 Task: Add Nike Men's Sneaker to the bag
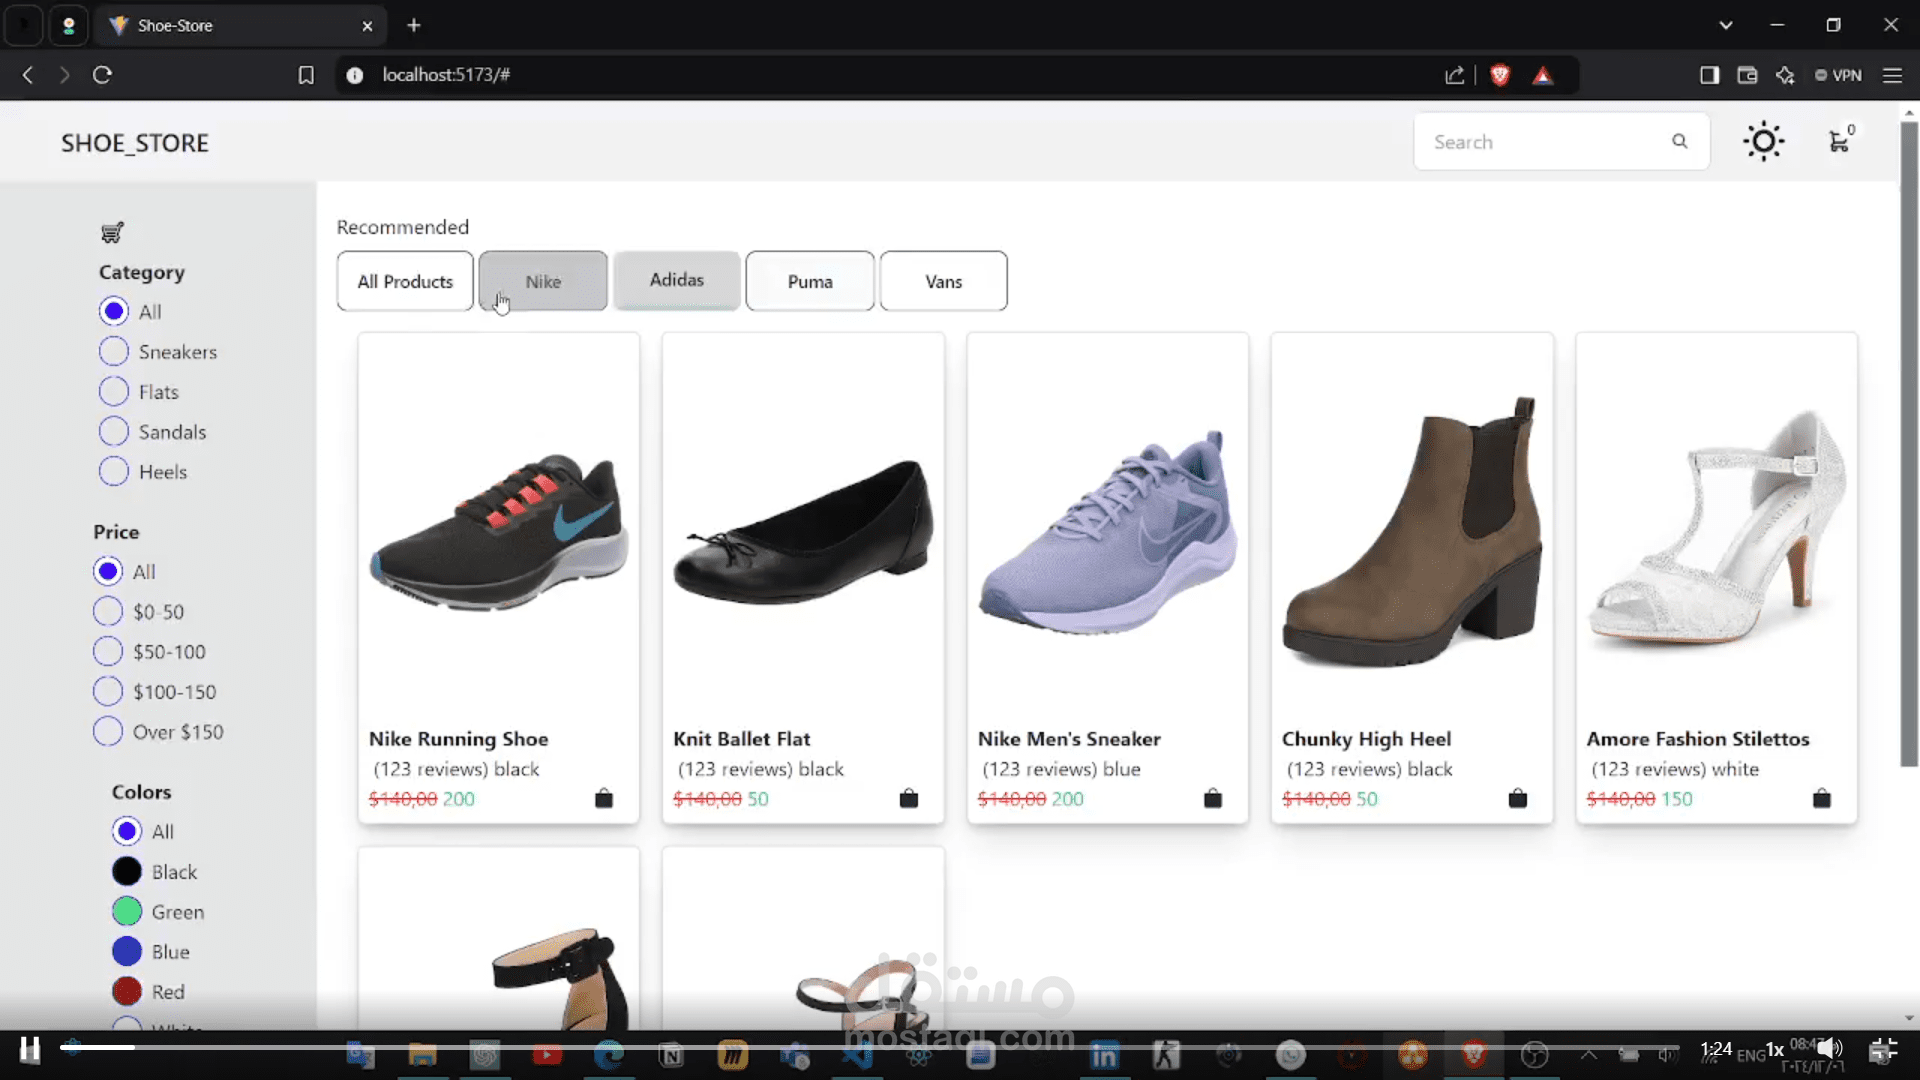point(1213,798)
